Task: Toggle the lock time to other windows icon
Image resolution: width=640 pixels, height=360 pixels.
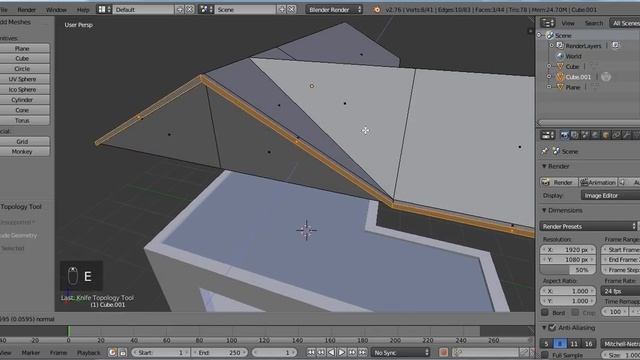Action: click(x=122, y=352)
